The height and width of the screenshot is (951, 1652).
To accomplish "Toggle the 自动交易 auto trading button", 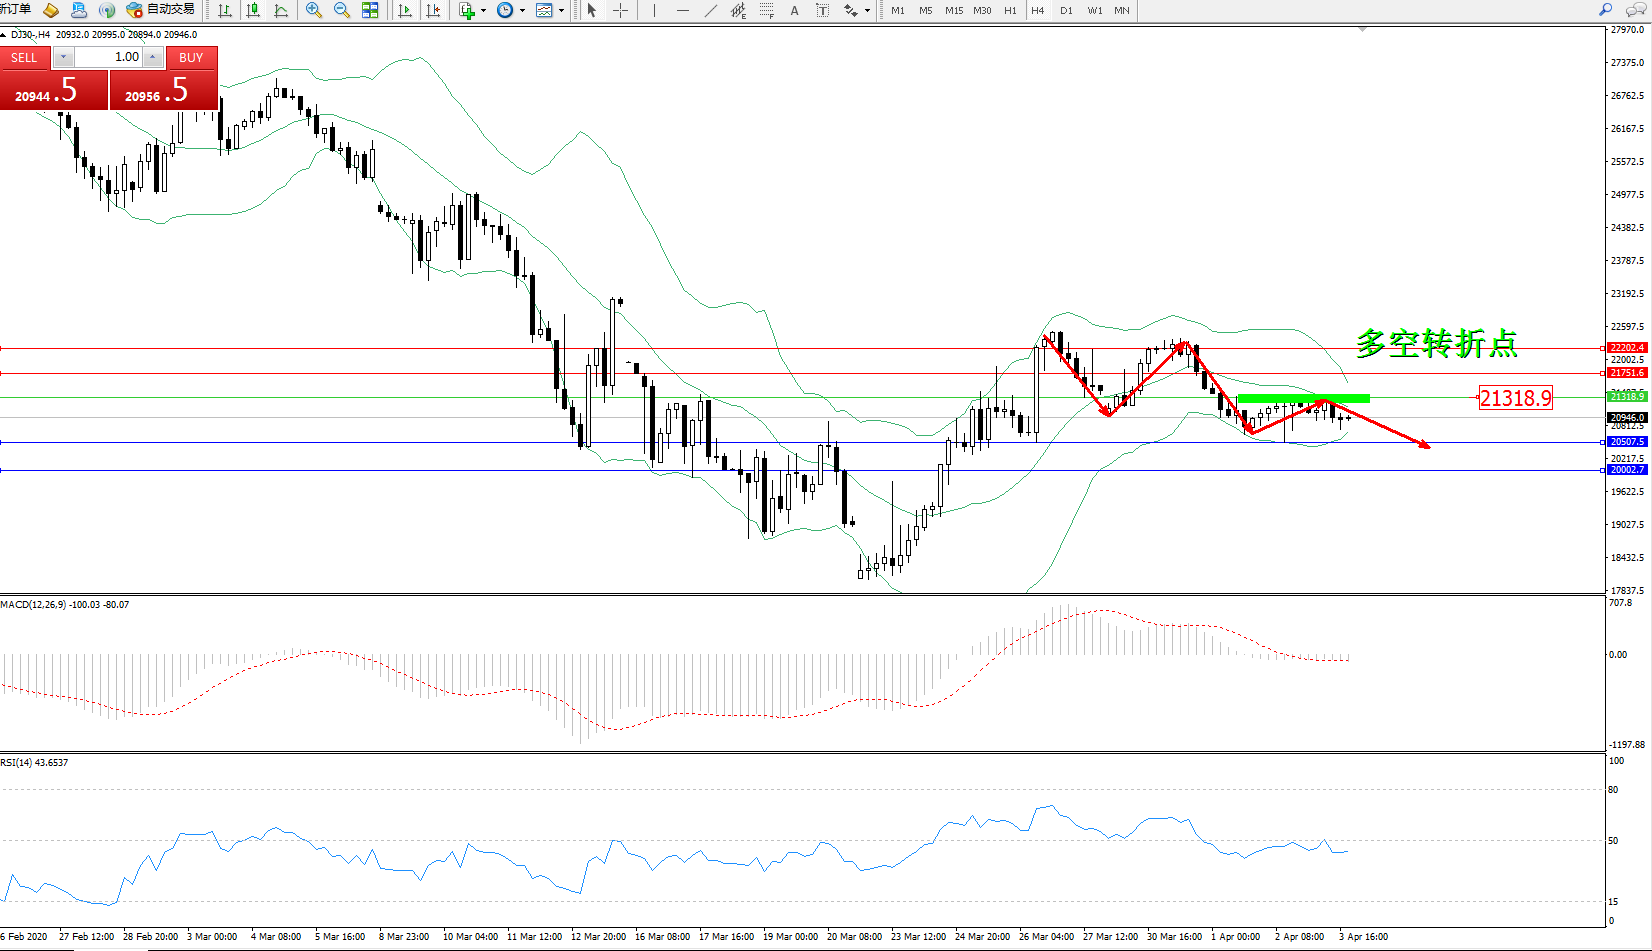I will pos(161,10).
